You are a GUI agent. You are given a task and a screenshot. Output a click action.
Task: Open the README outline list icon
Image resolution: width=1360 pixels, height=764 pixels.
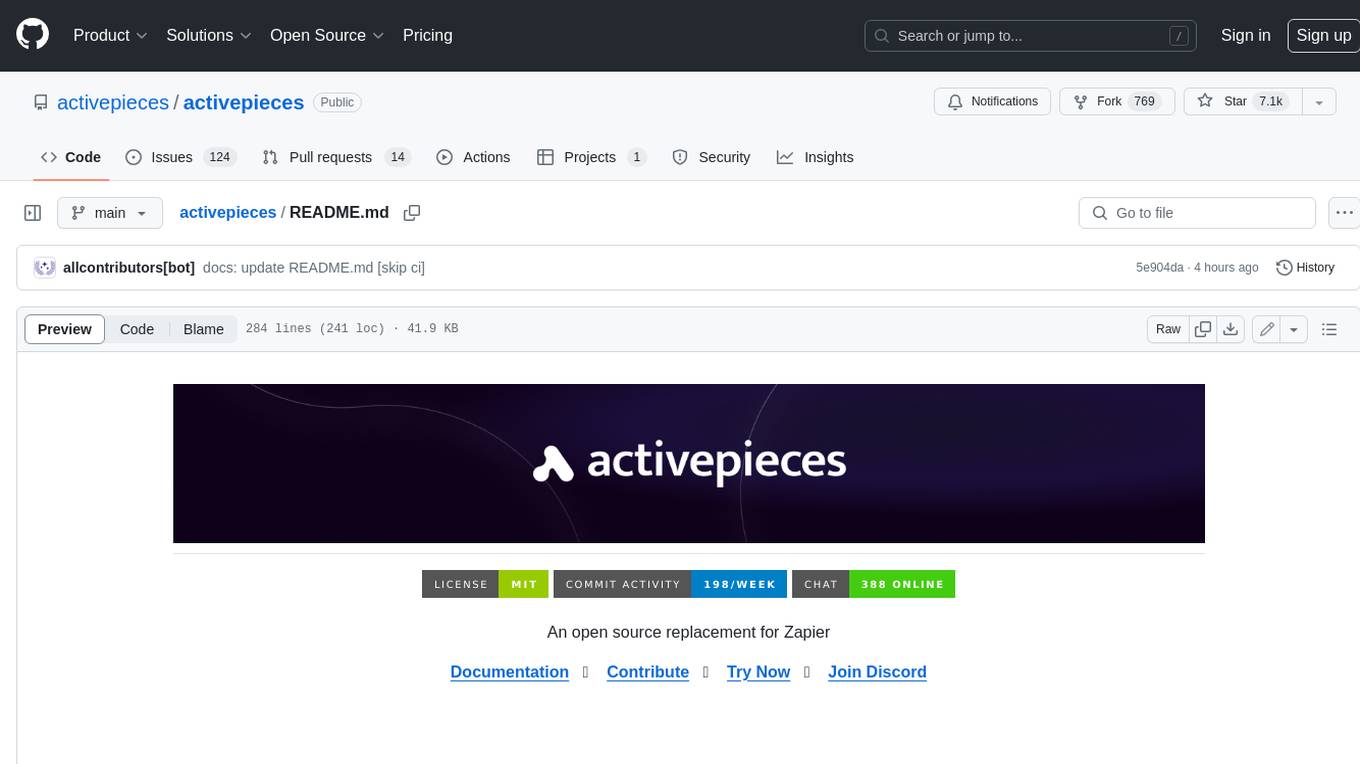coord(1329,329)
